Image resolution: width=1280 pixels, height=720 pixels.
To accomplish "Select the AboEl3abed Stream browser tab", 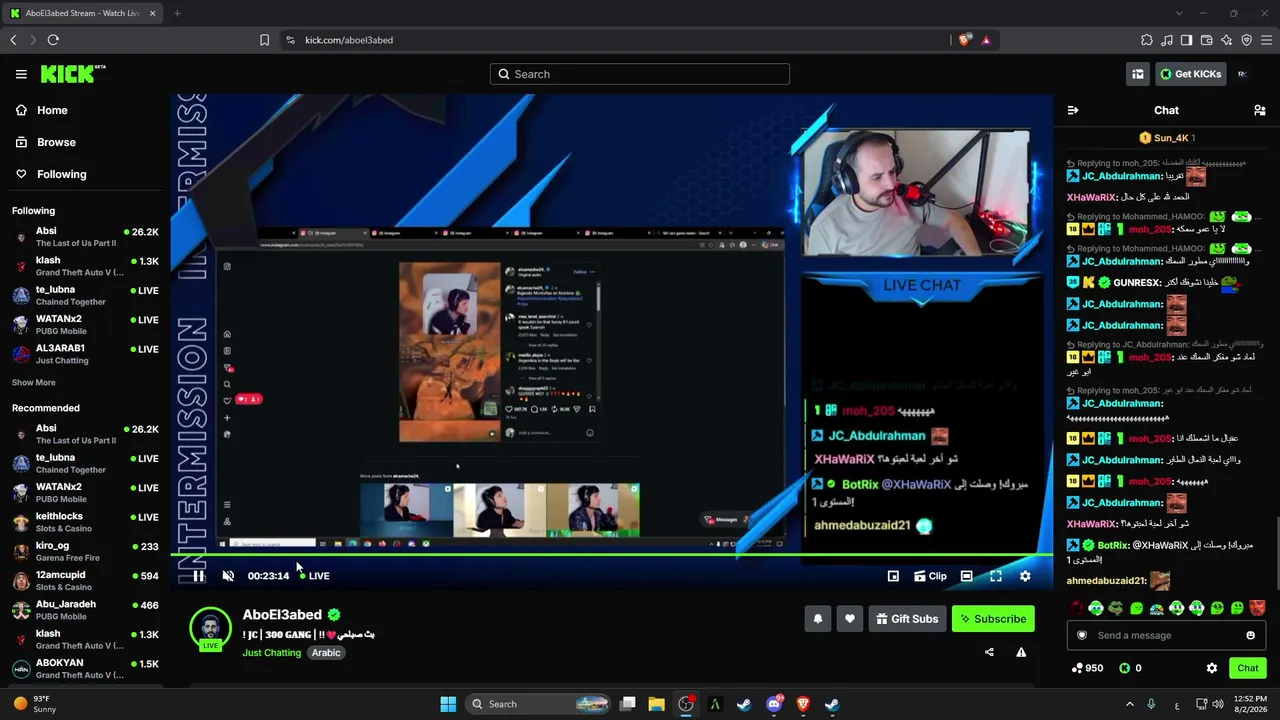I will tap(84, 13).
